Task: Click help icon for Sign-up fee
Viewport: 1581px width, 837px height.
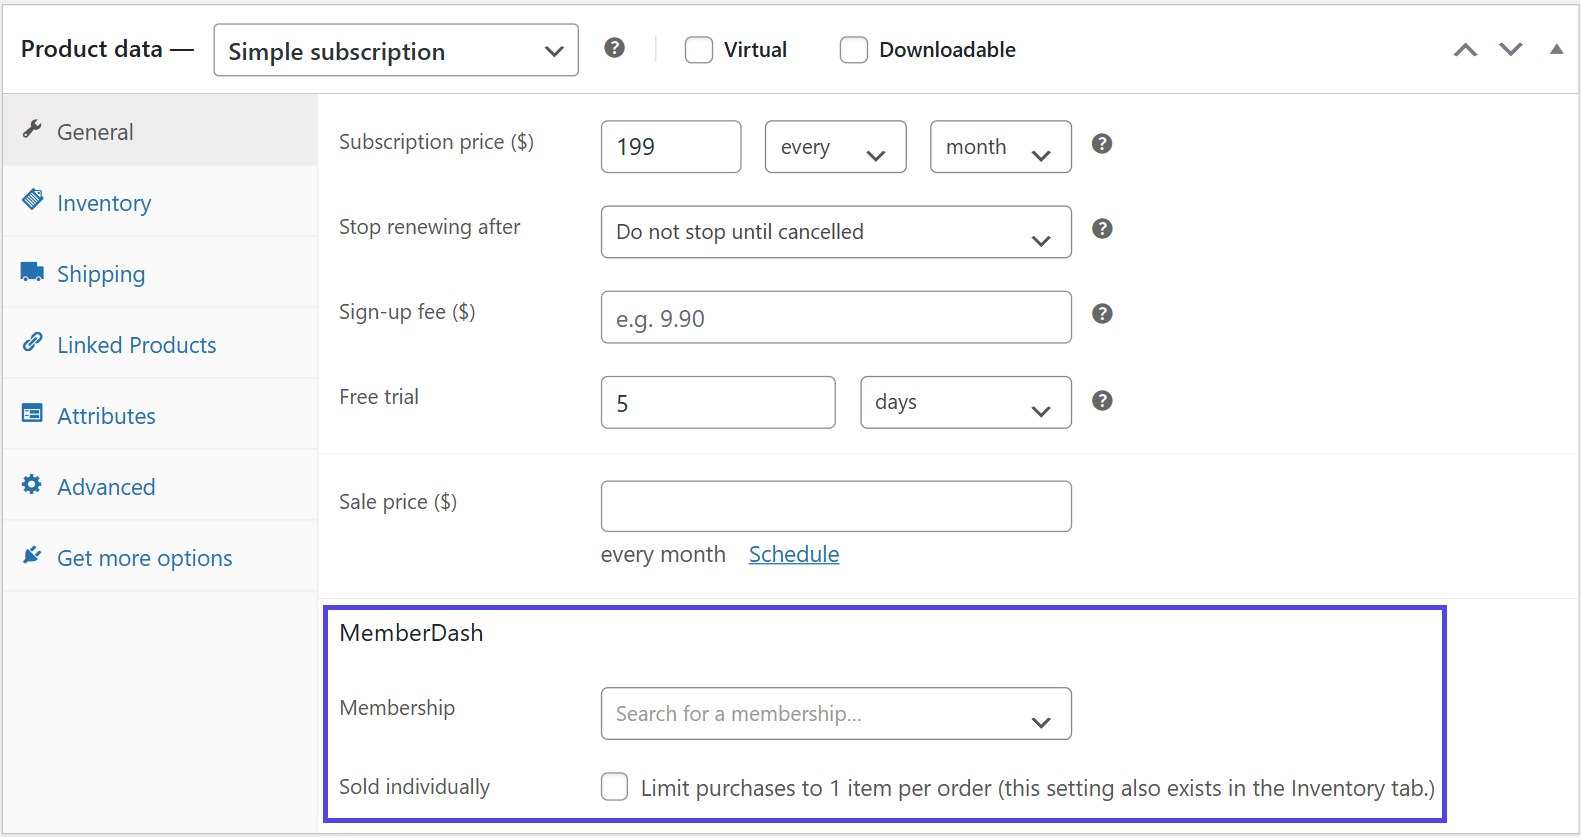Action: 1102,314
